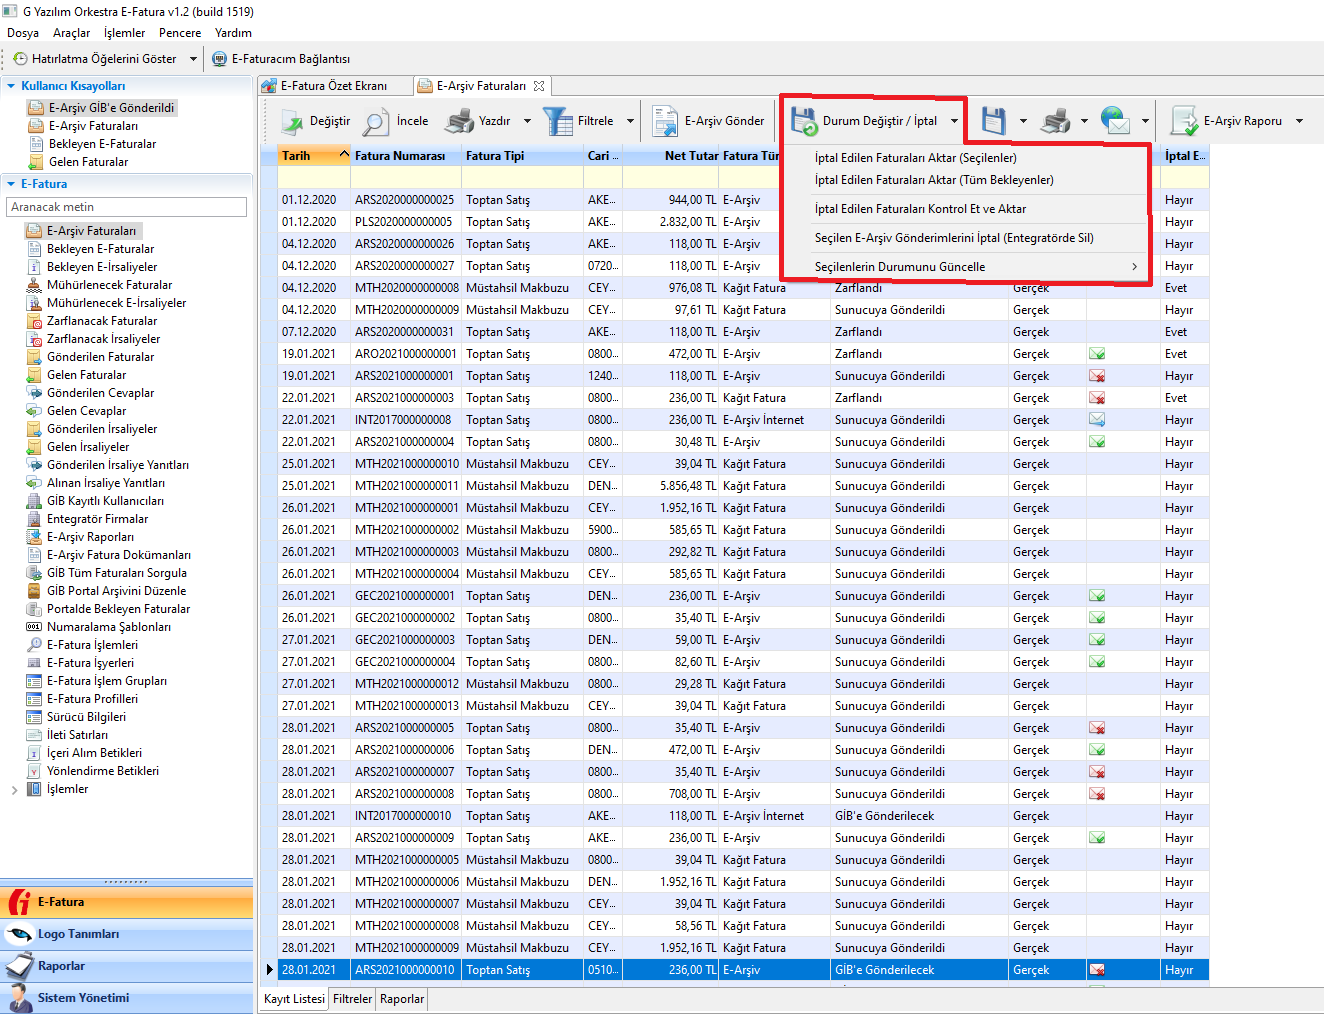Click the Aranacak metin search field
The width and height of the screenshot is (1324, 1014).
point(126,207)
